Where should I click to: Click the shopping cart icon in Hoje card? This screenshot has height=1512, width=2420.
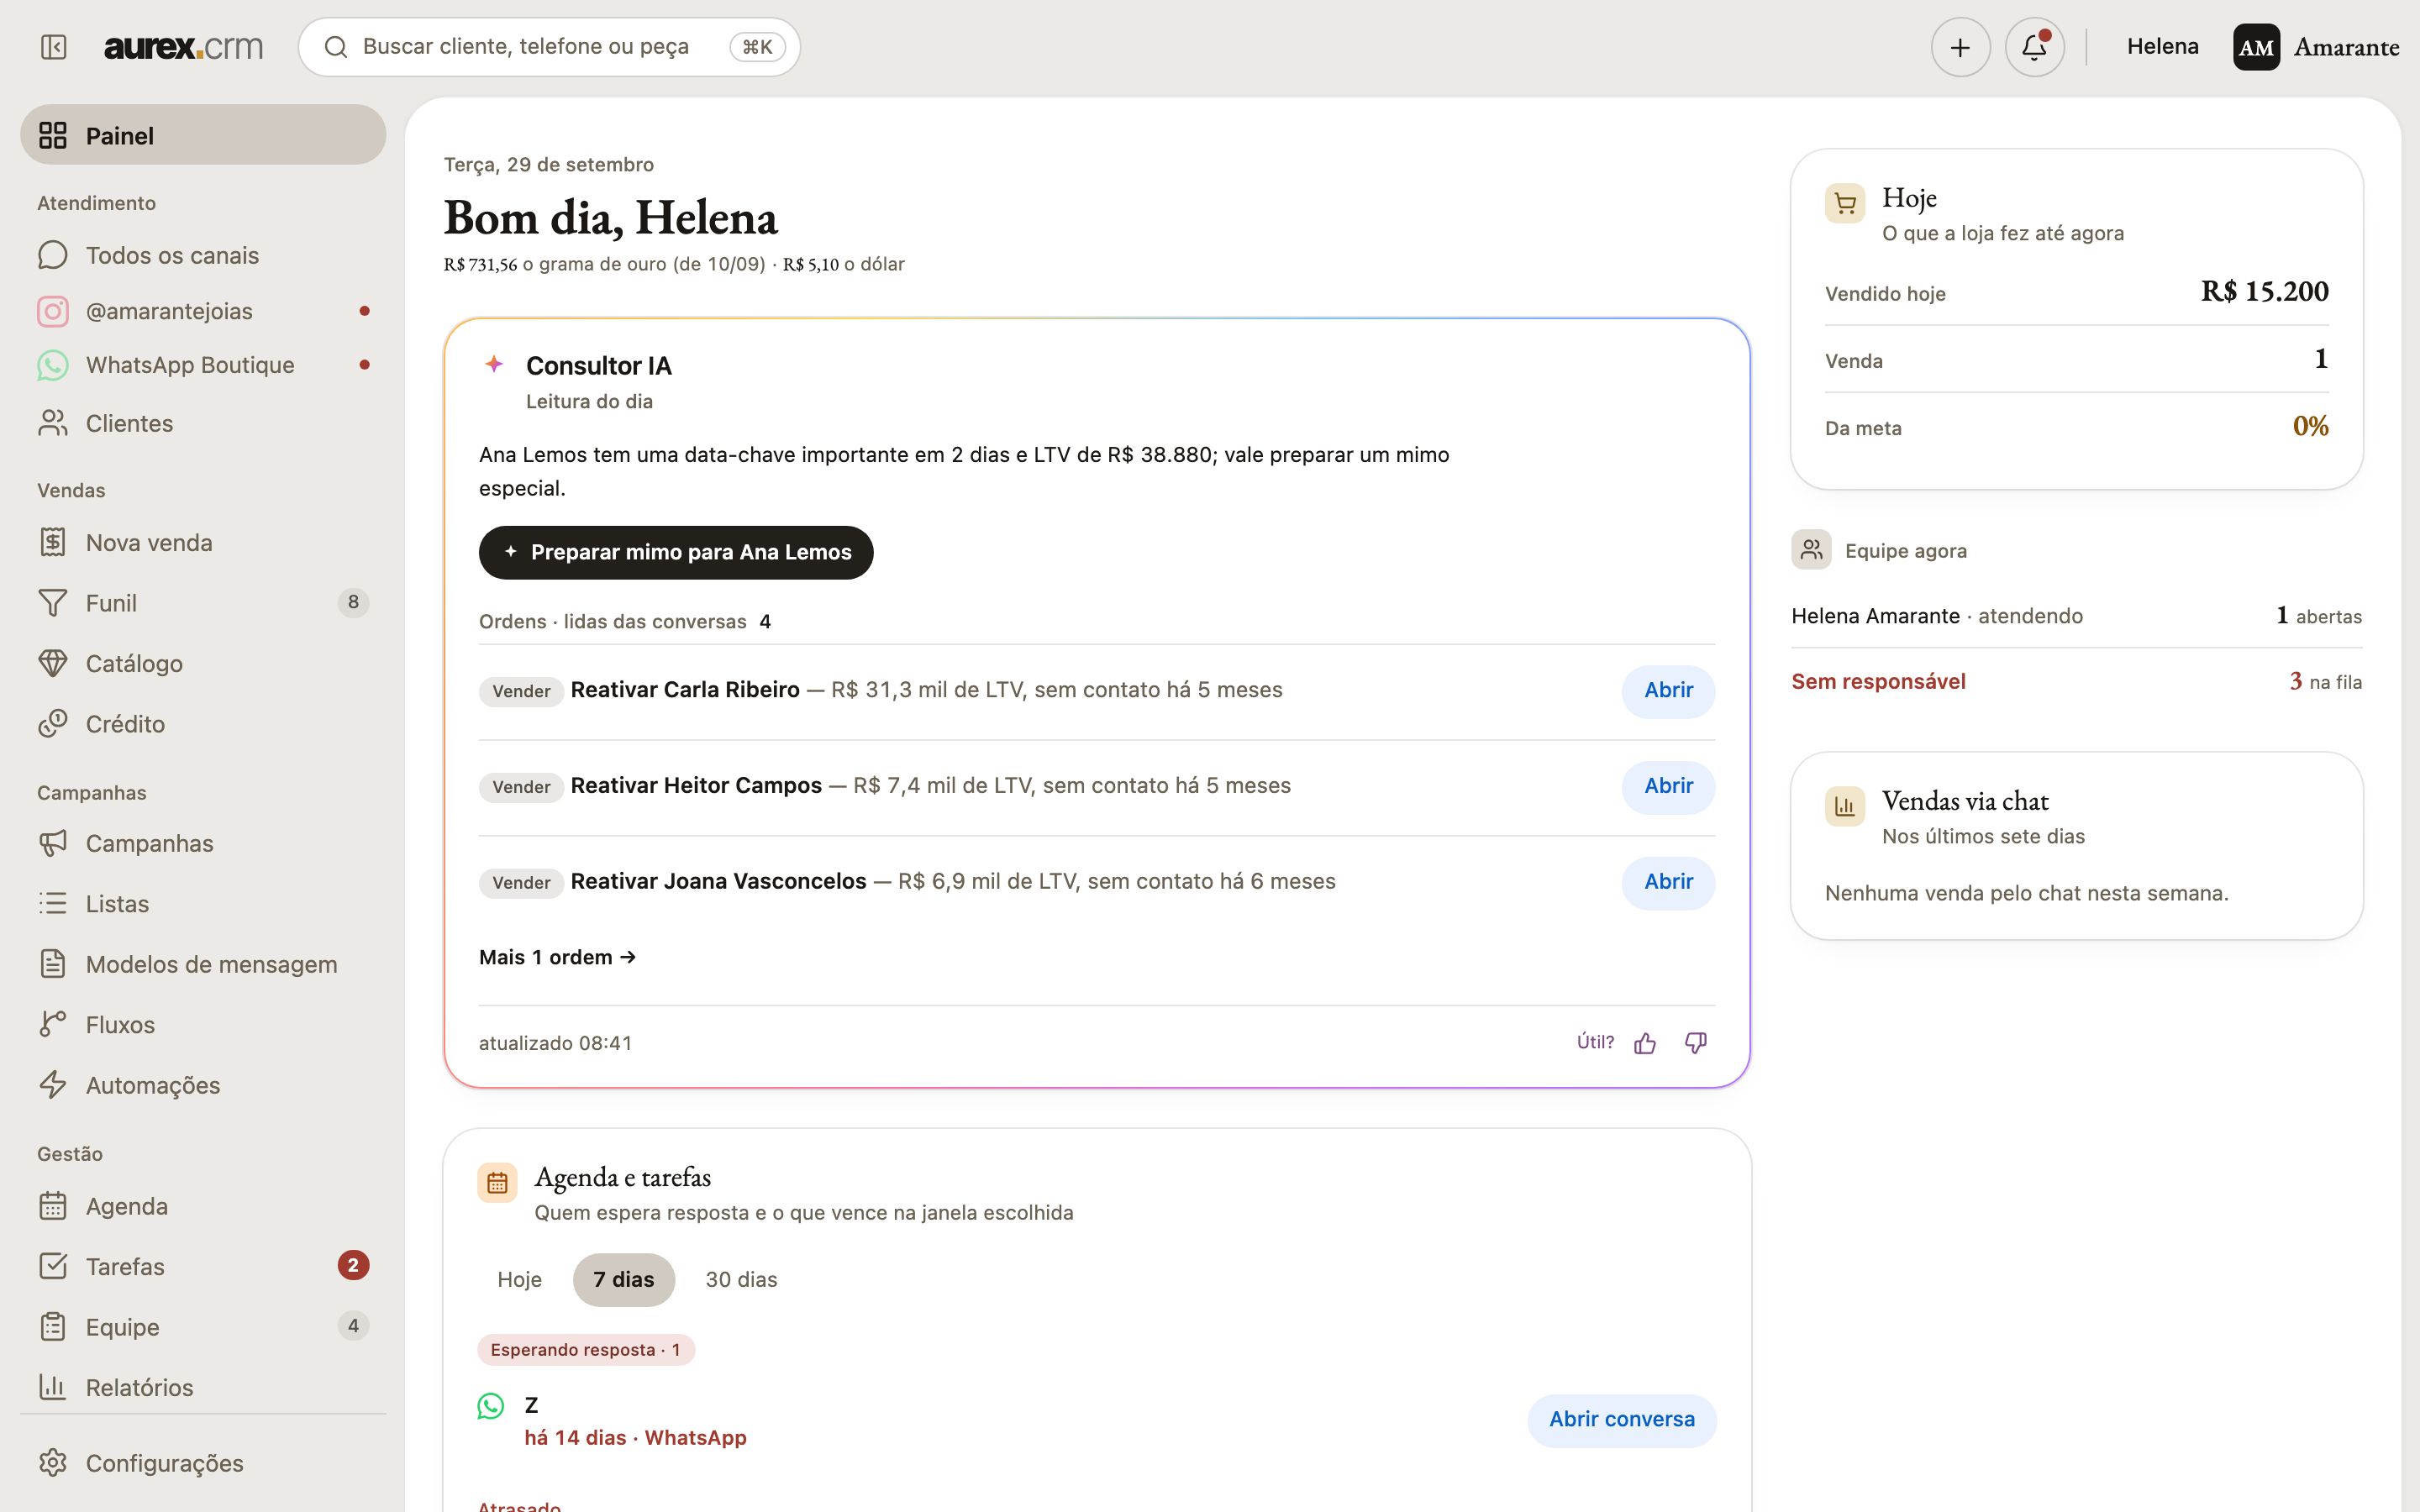[x=1845, y=203]
